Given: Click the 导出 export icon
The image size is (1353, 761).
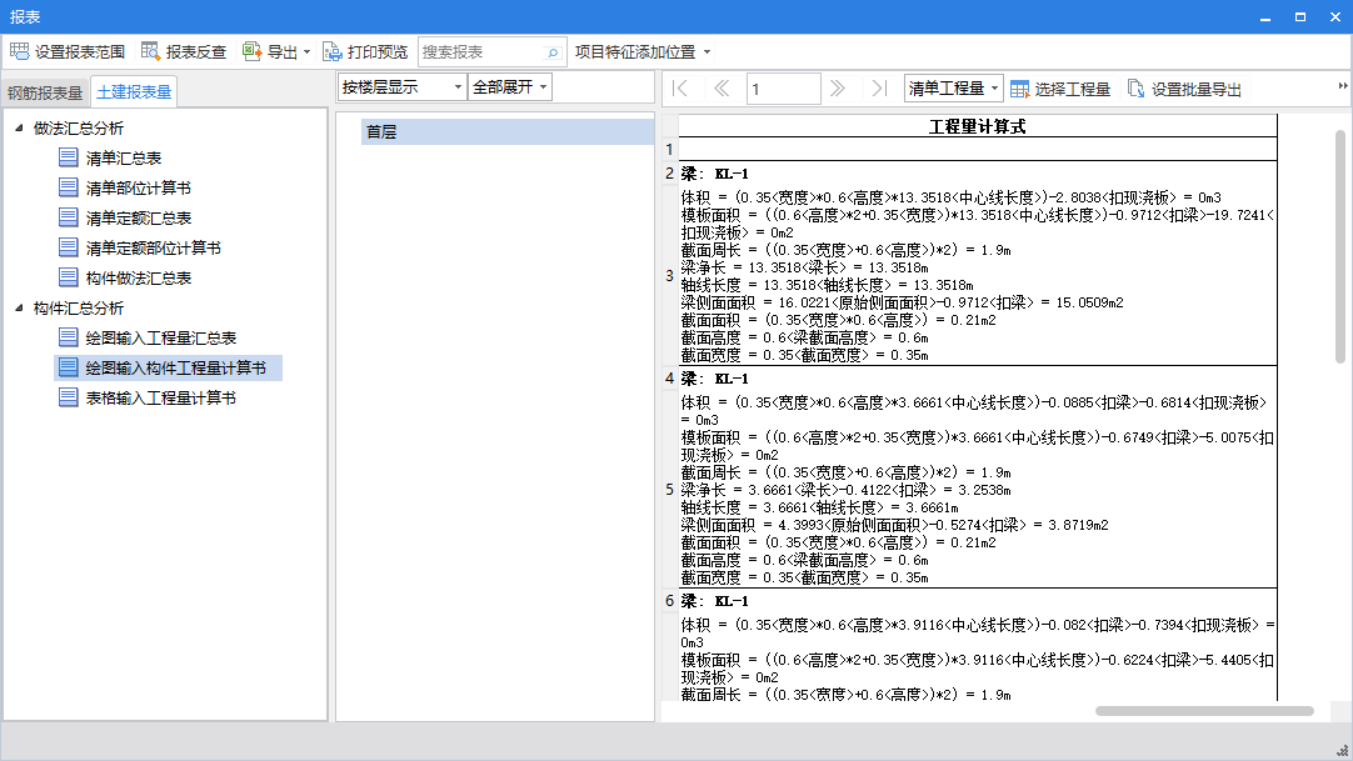Looking at the screenshot, I should (252, 51).
